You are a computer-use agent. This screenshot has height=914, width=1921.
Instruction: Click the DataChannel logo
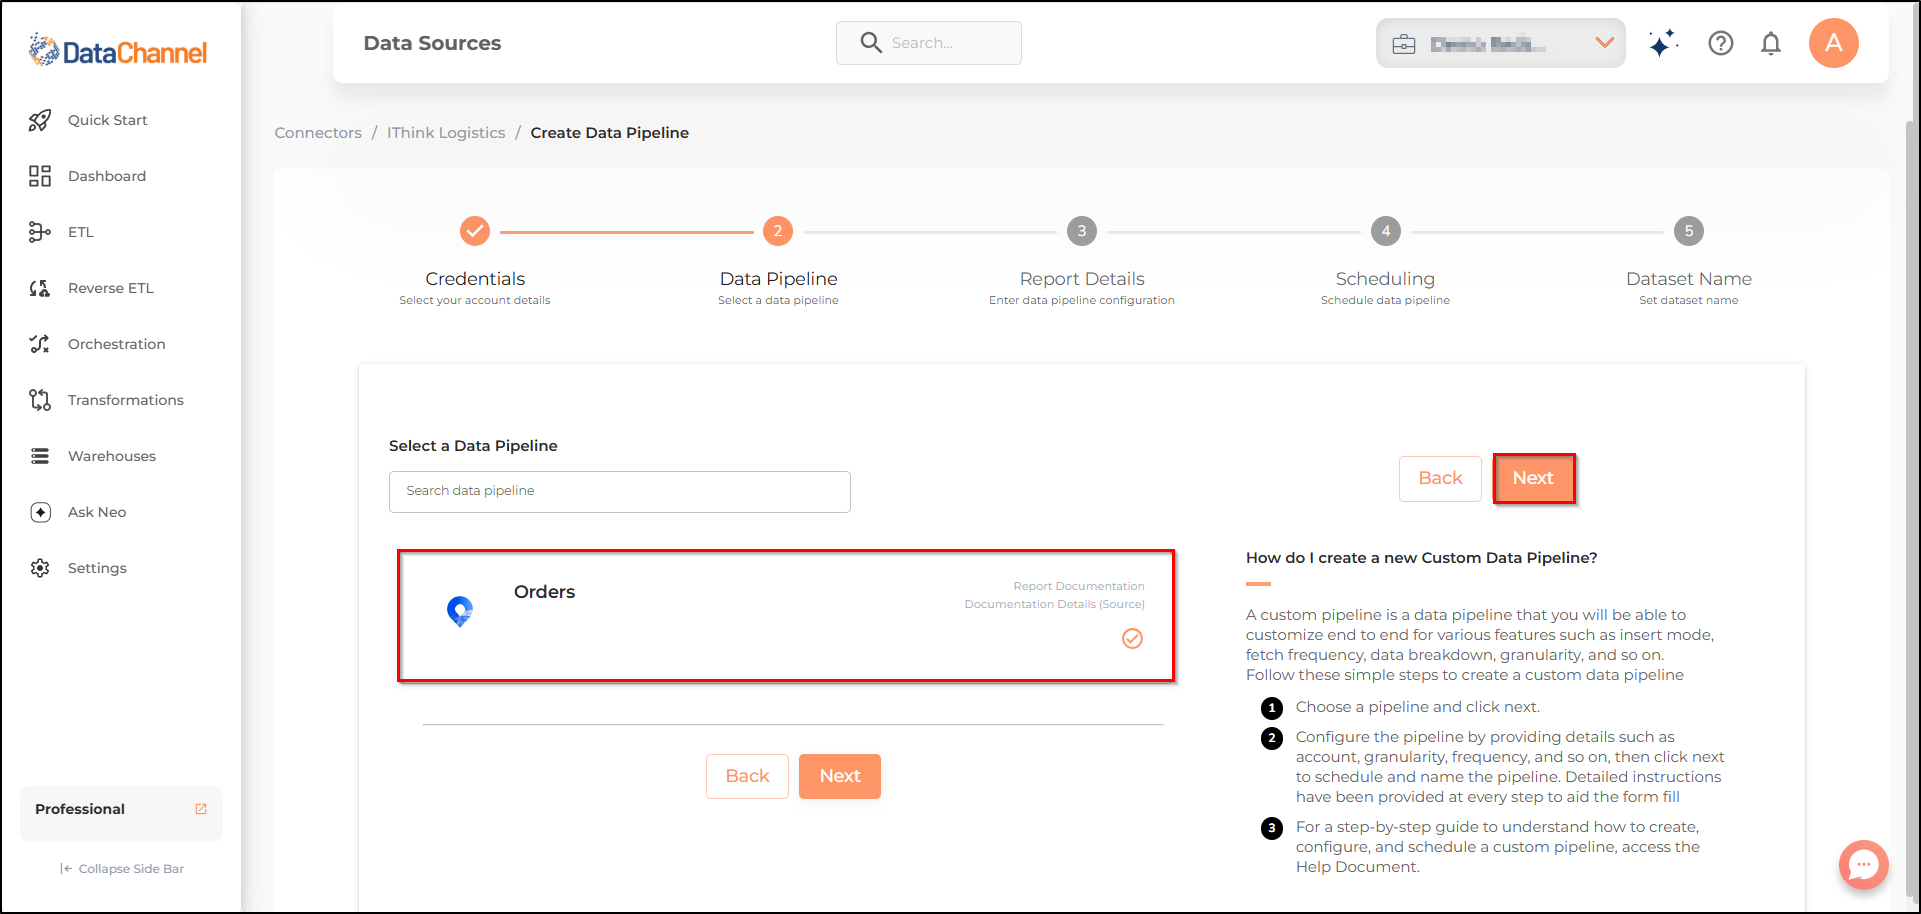118,50
